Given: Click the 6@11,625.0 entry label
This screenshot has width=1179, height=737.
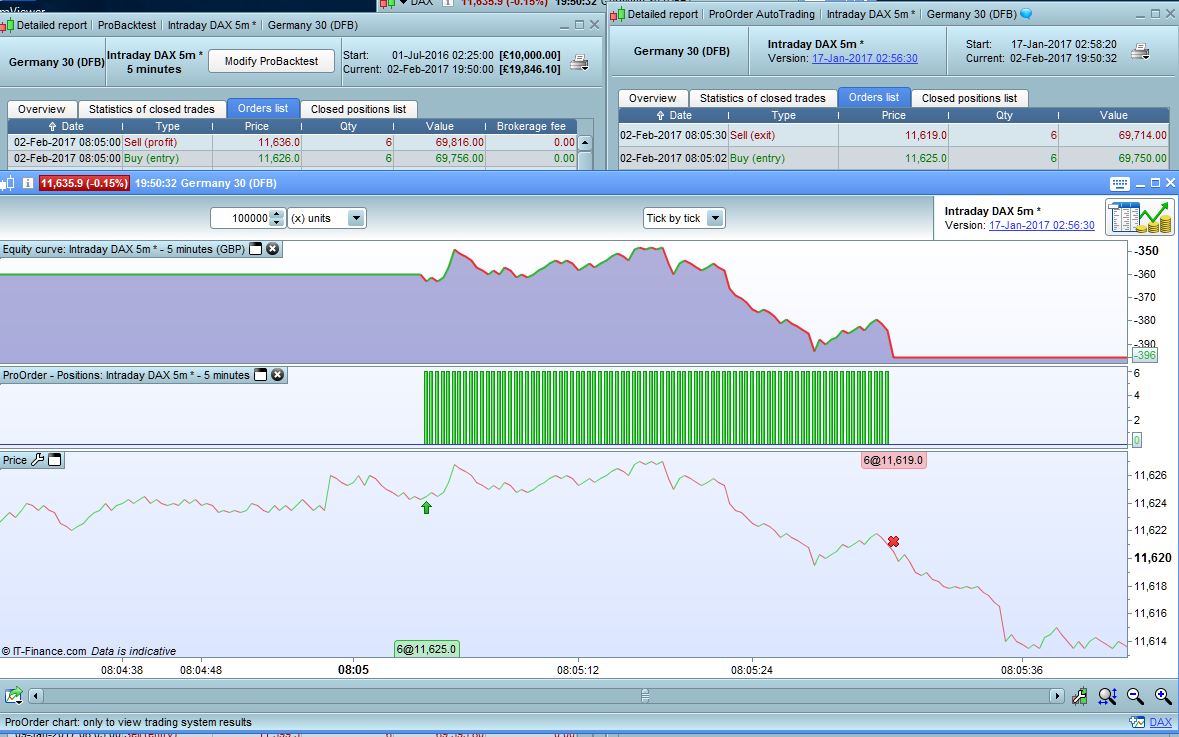Looking at the screenshot, I should click(426, 649).
